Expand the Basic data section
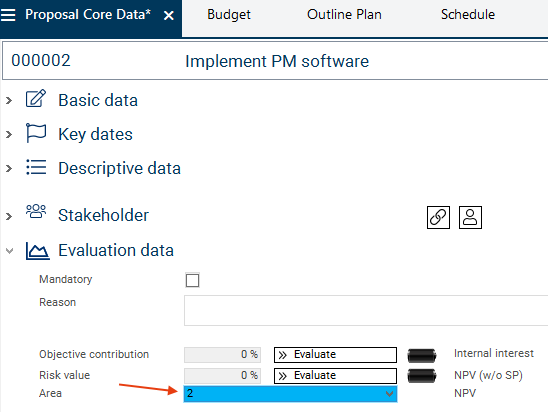Viewport: 548px width, 412px height. [9, 101]
